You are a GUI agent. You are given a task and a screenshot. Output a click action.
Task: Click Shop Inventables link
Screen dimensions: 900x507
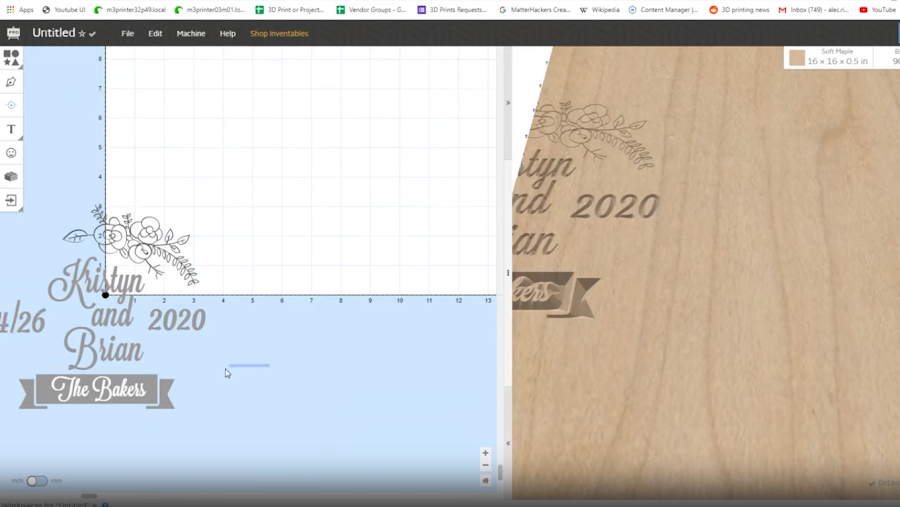[279, 34]
